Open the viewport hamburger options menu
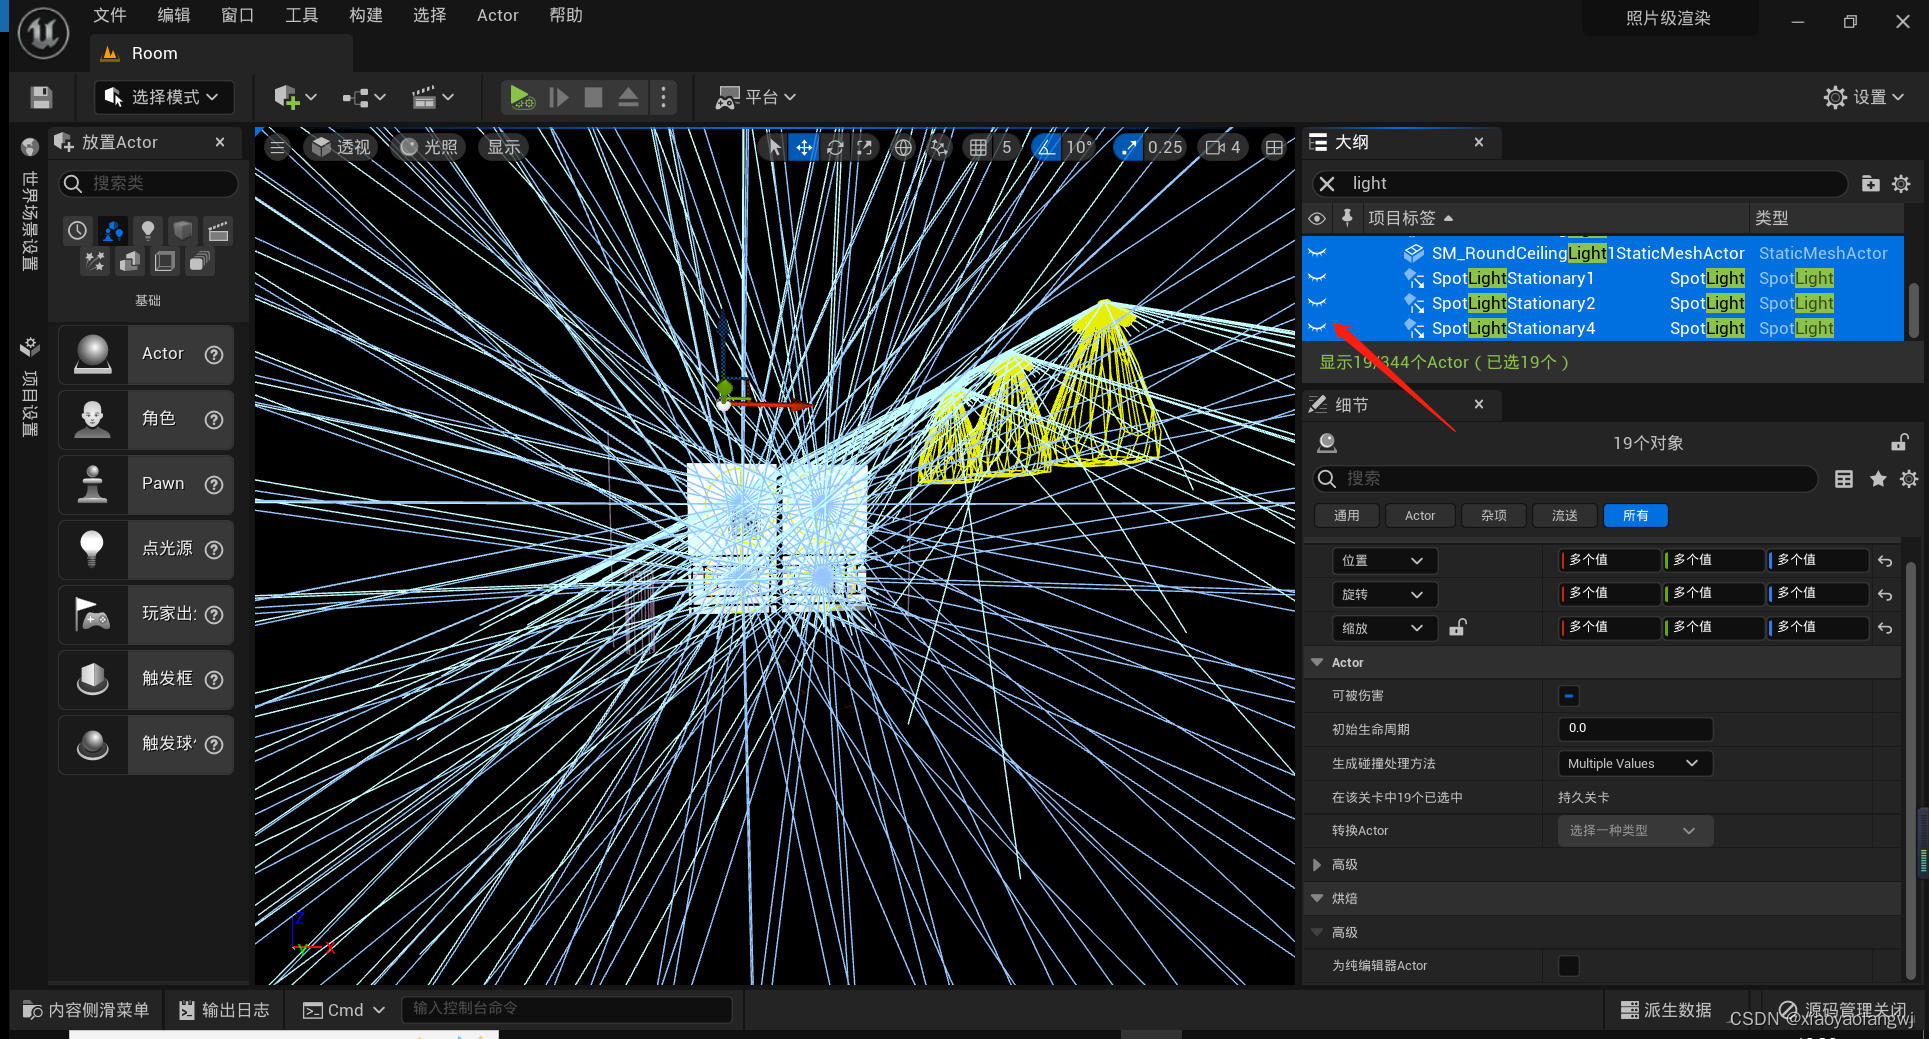Viewport: 1929px width, 1039px height. coord(278,148)
